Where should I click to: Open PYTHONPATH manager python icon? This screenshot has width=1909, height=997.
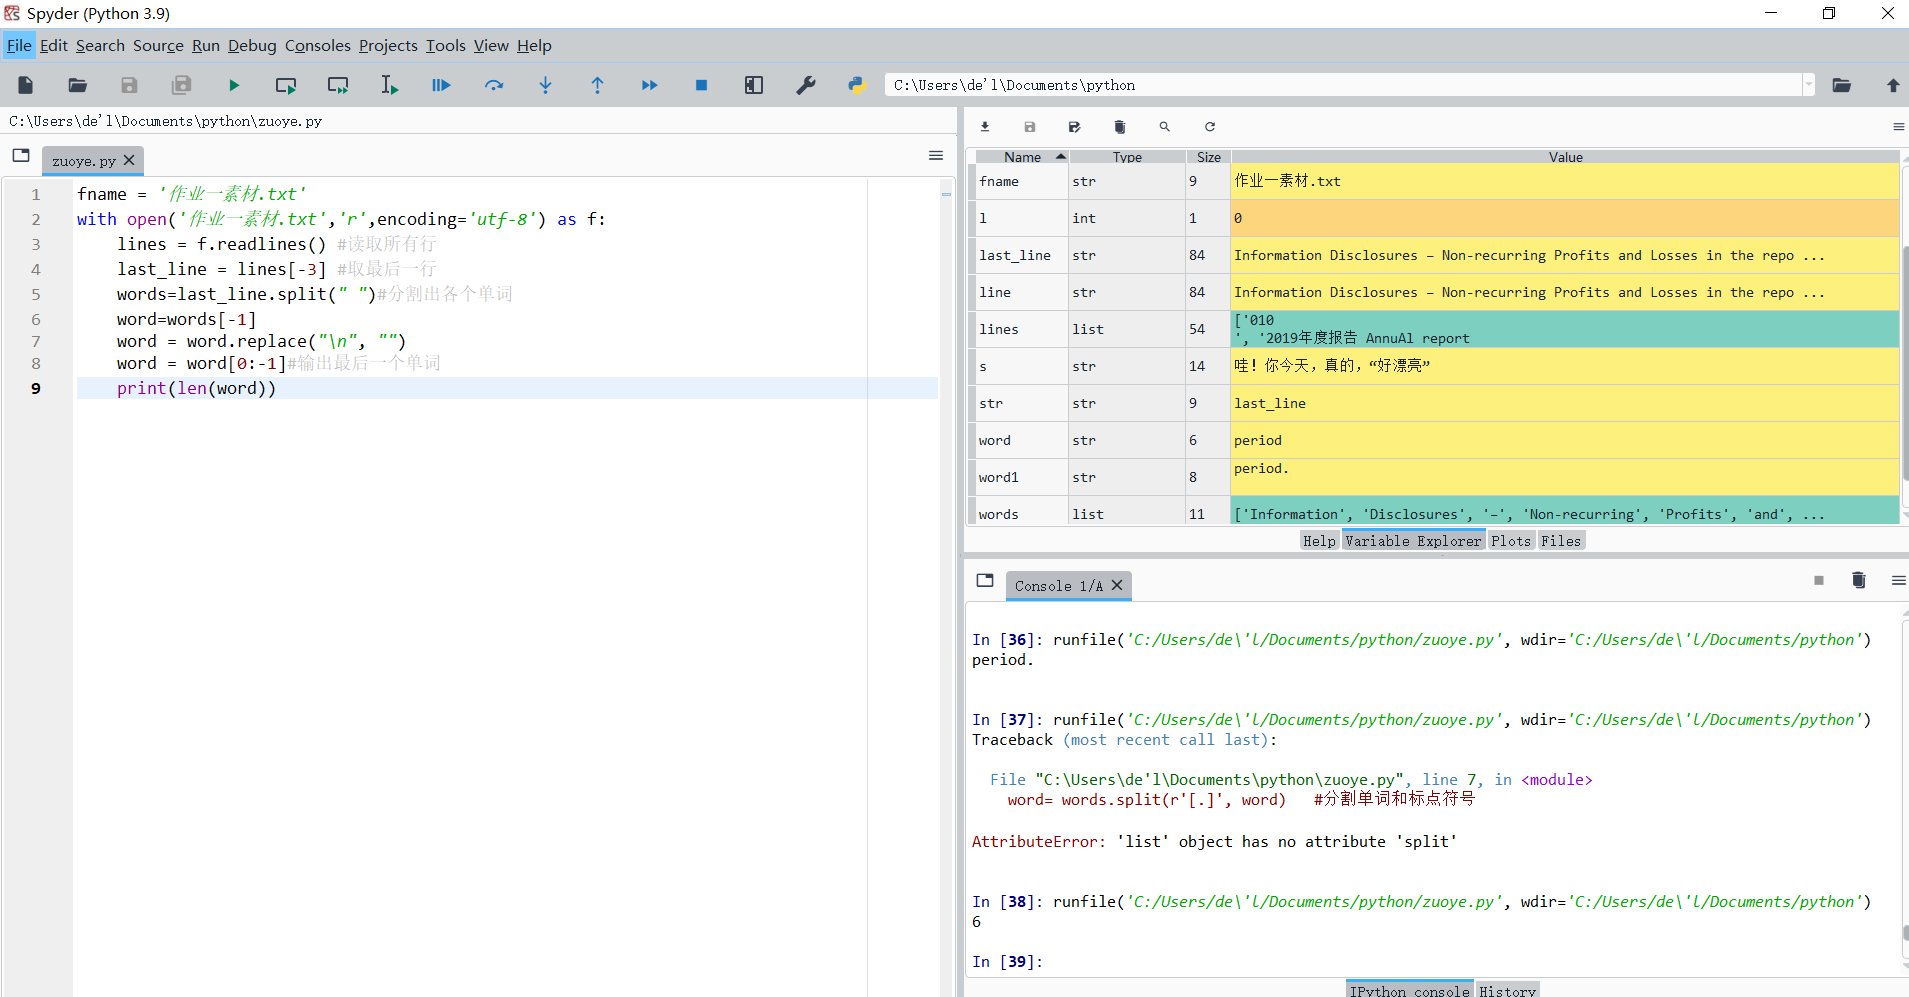tap(857, 85)
